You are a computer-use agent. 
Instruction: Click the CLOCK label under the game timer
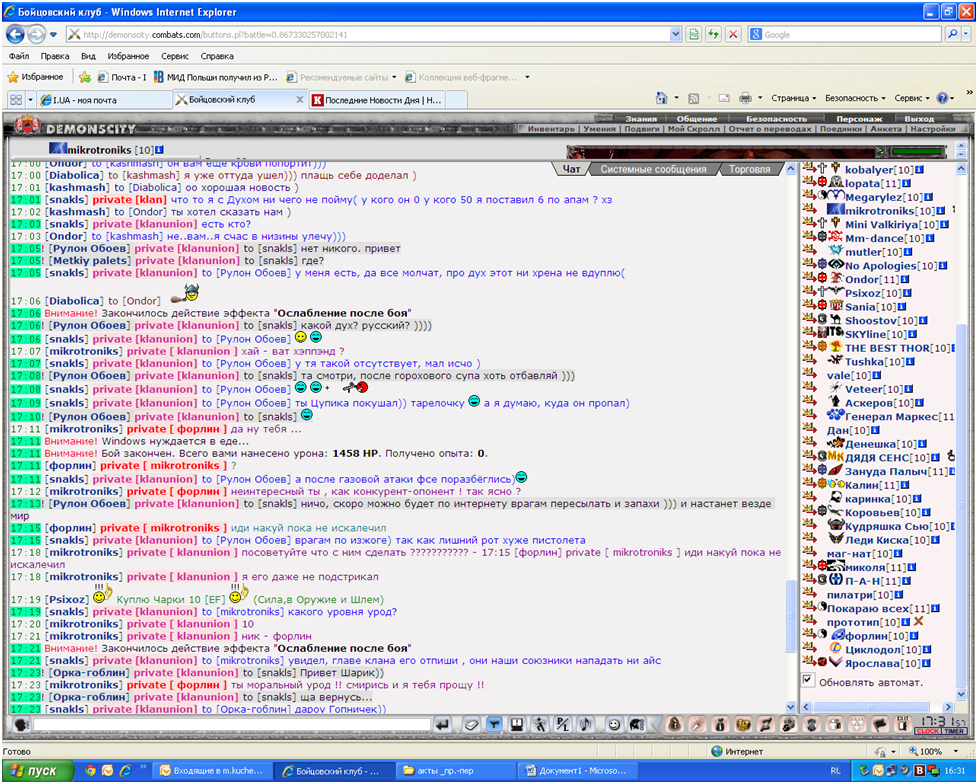927,731
